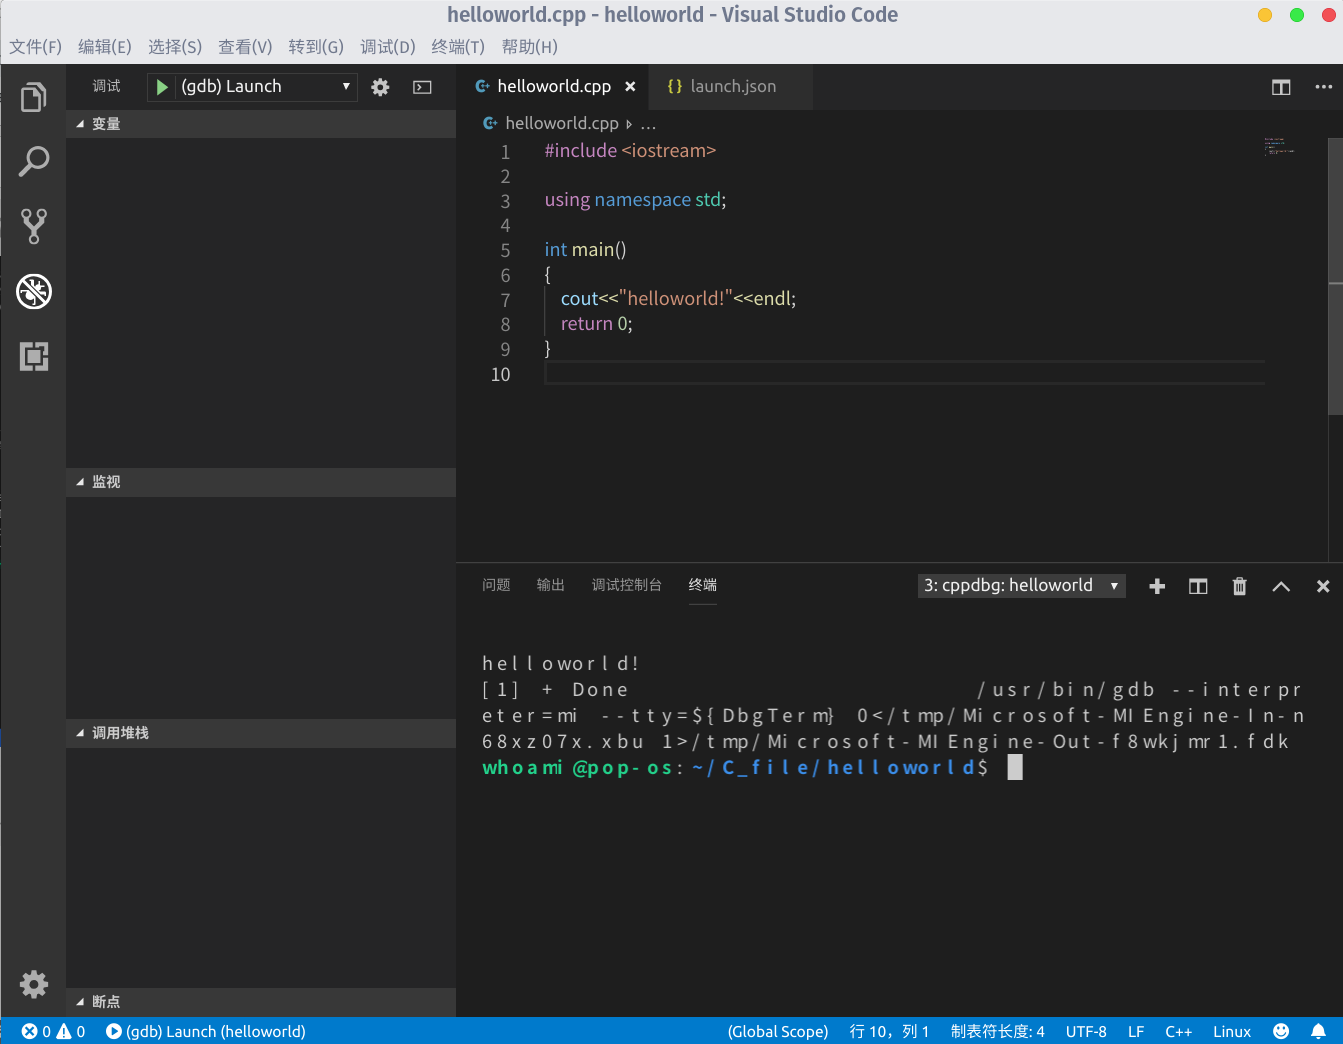Click the "helloworld!" string in code
The height and width of the screenshot is (1044, 1343).
[676, 299]
